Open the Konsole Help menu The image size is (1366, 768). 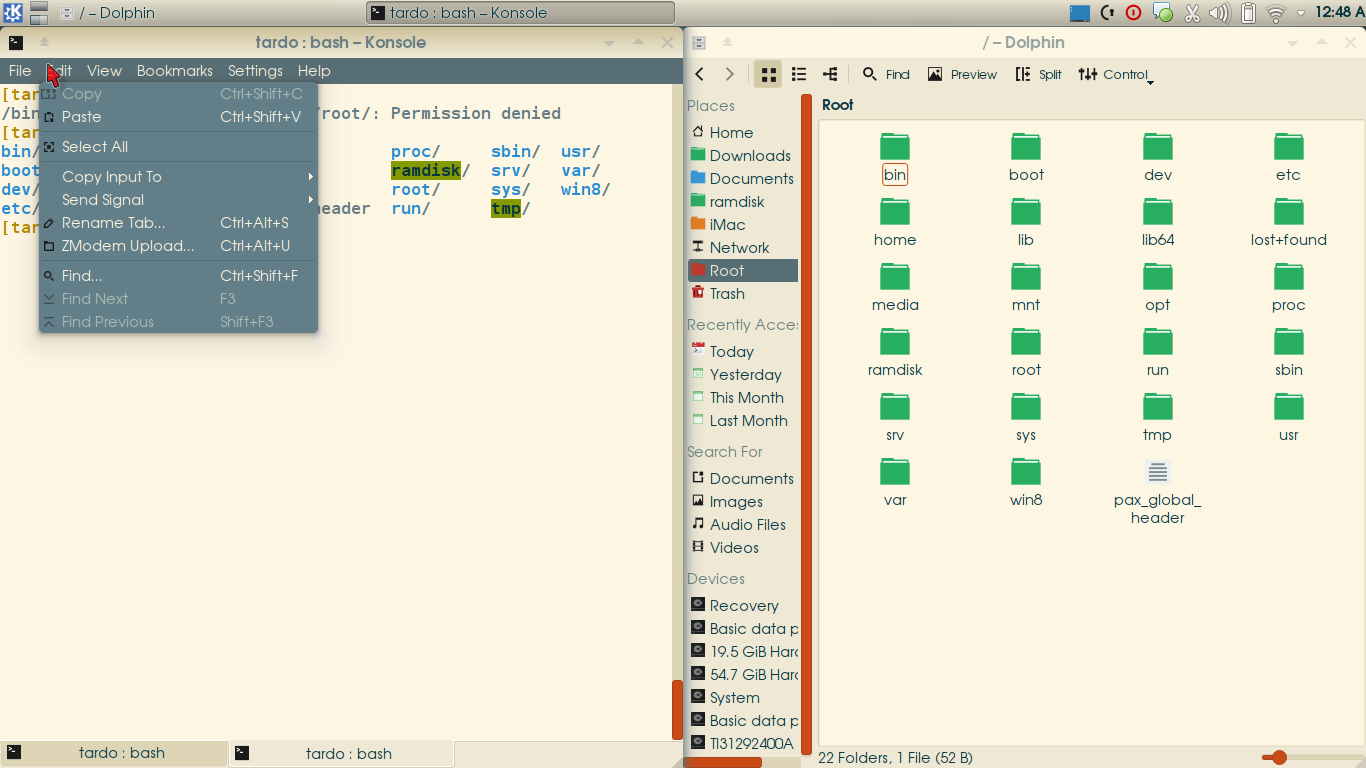pyautogui.click(x=314, y=70)
